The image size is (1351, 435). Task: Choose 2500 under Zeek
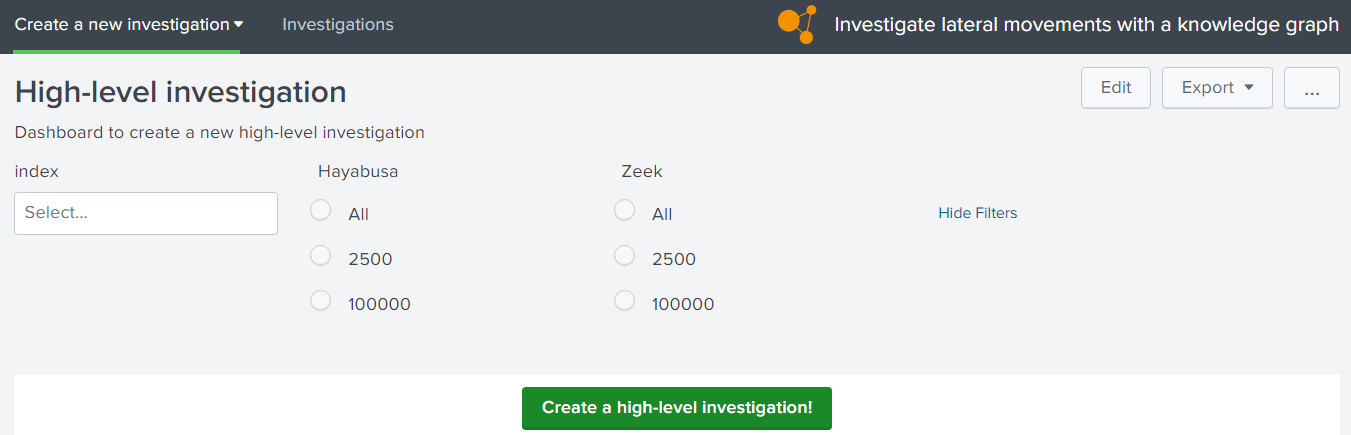point(625,256)
